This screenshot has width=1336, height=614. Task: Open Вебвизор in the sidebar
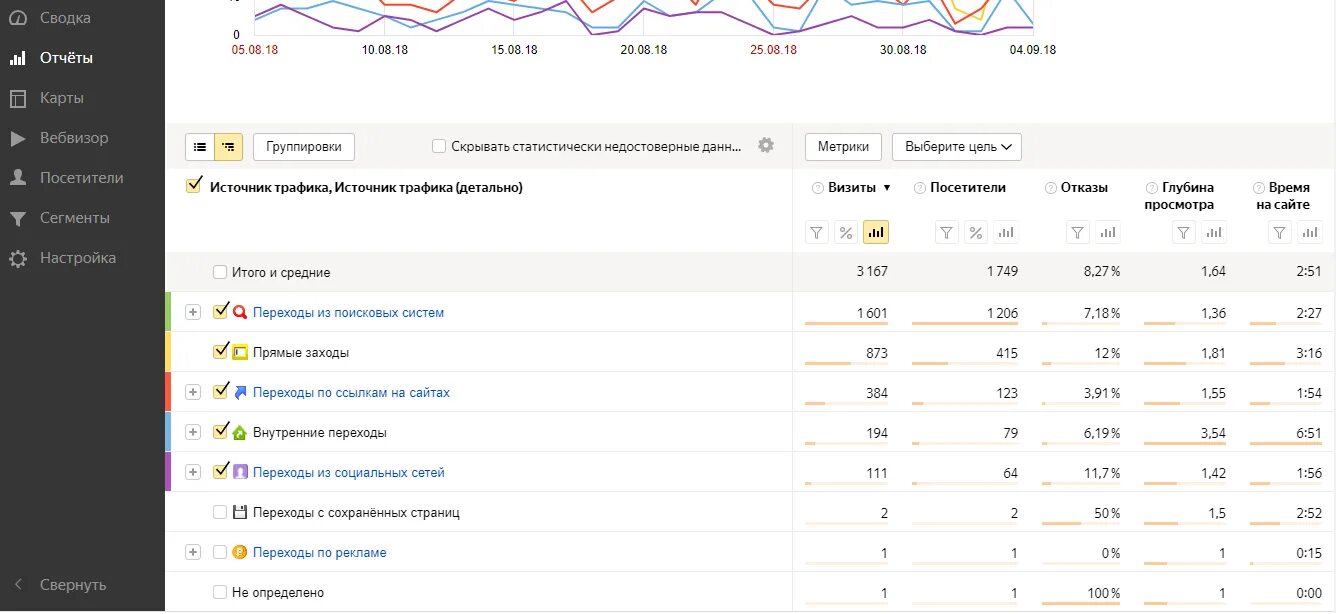[x=73, y=138]
